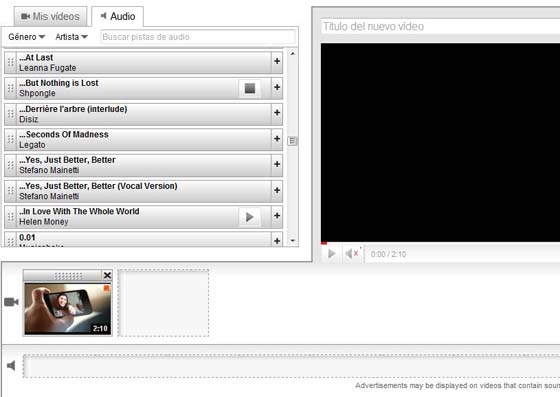The image size is (560, 397).
Task: Click the Buscar pistas de audio search field
Action: click(198, 37)
